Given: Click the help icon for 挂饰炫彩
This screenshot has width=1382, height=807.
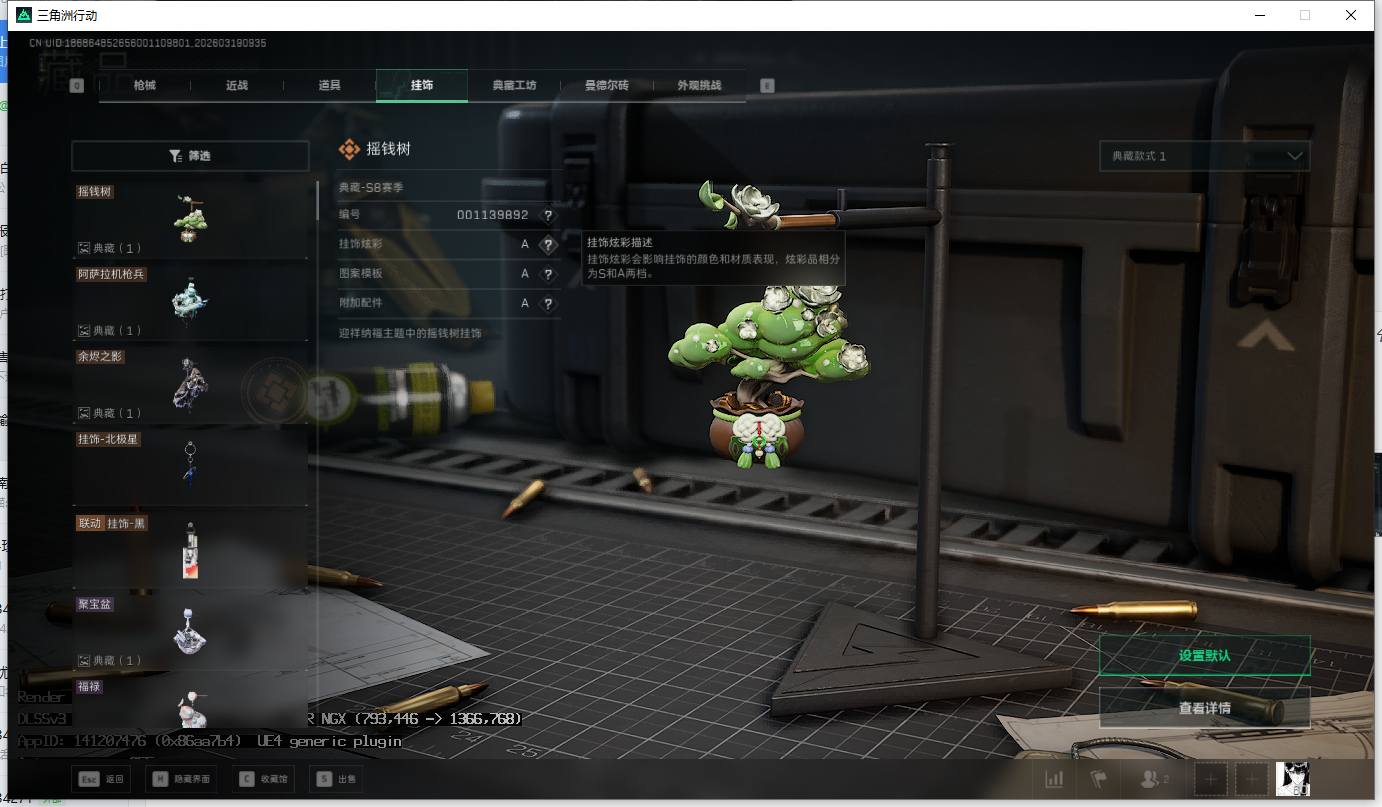Looking at the screenshot, I should (x=548, y=244).
